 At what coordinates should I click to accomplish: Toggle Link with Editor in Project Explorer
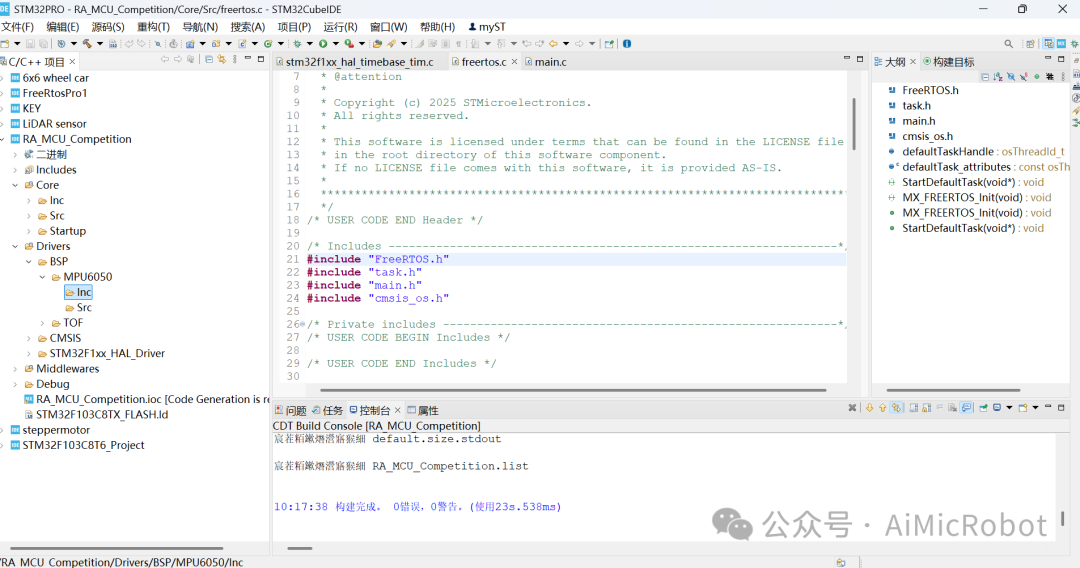click(222, 59)
